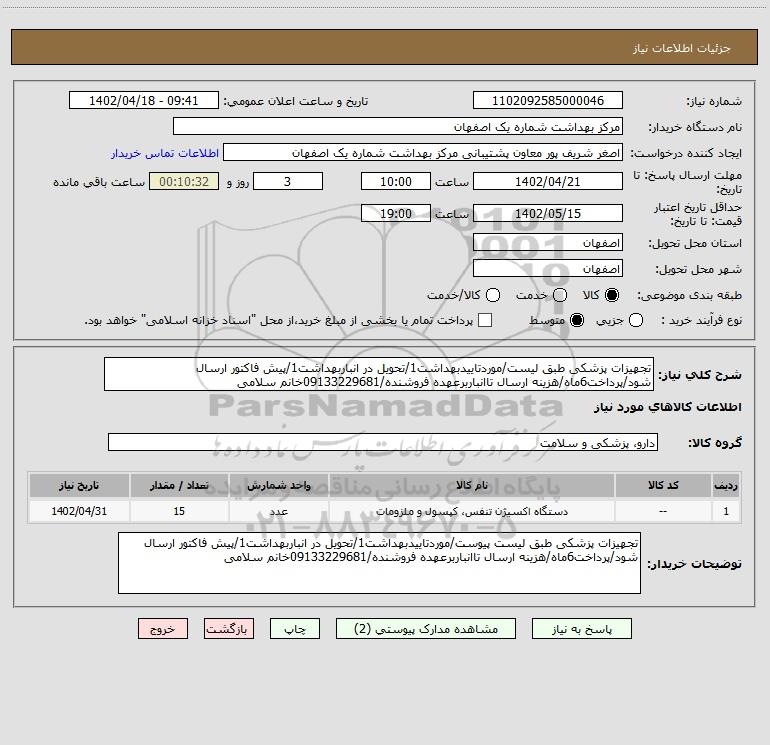Click the اطلاعات کالاهای مورد نیاز heading
Viewport: 770px width, 745px height.
point(667,407)
